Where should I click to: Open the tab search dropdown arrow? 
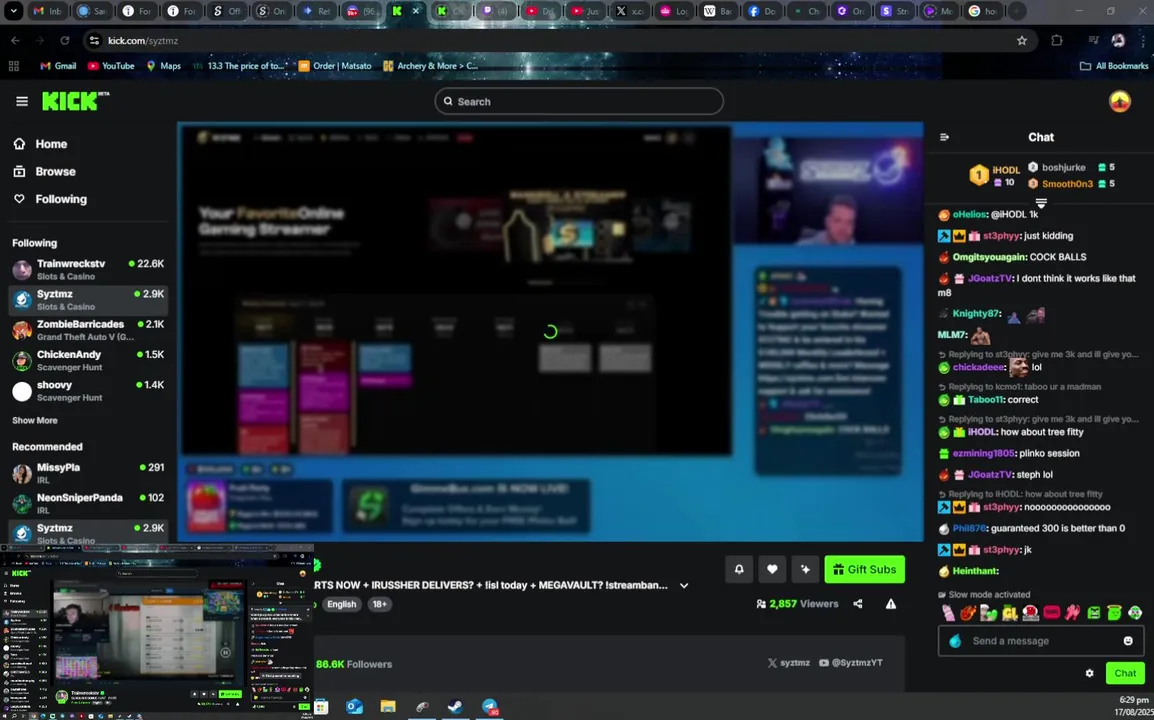click(x=13, y=11)
